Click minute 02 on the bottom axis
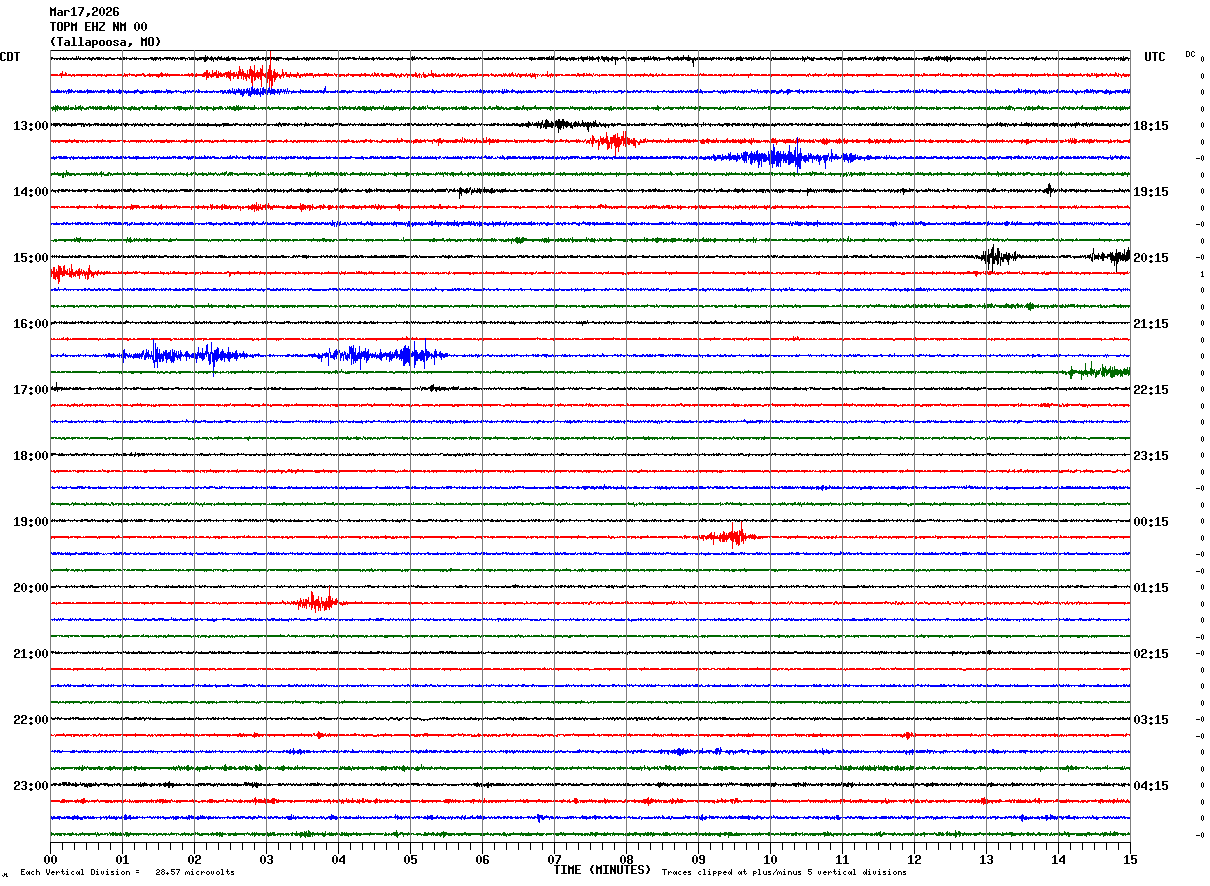The width and height of the screenshot is (1210, 886). pos(195,859)
